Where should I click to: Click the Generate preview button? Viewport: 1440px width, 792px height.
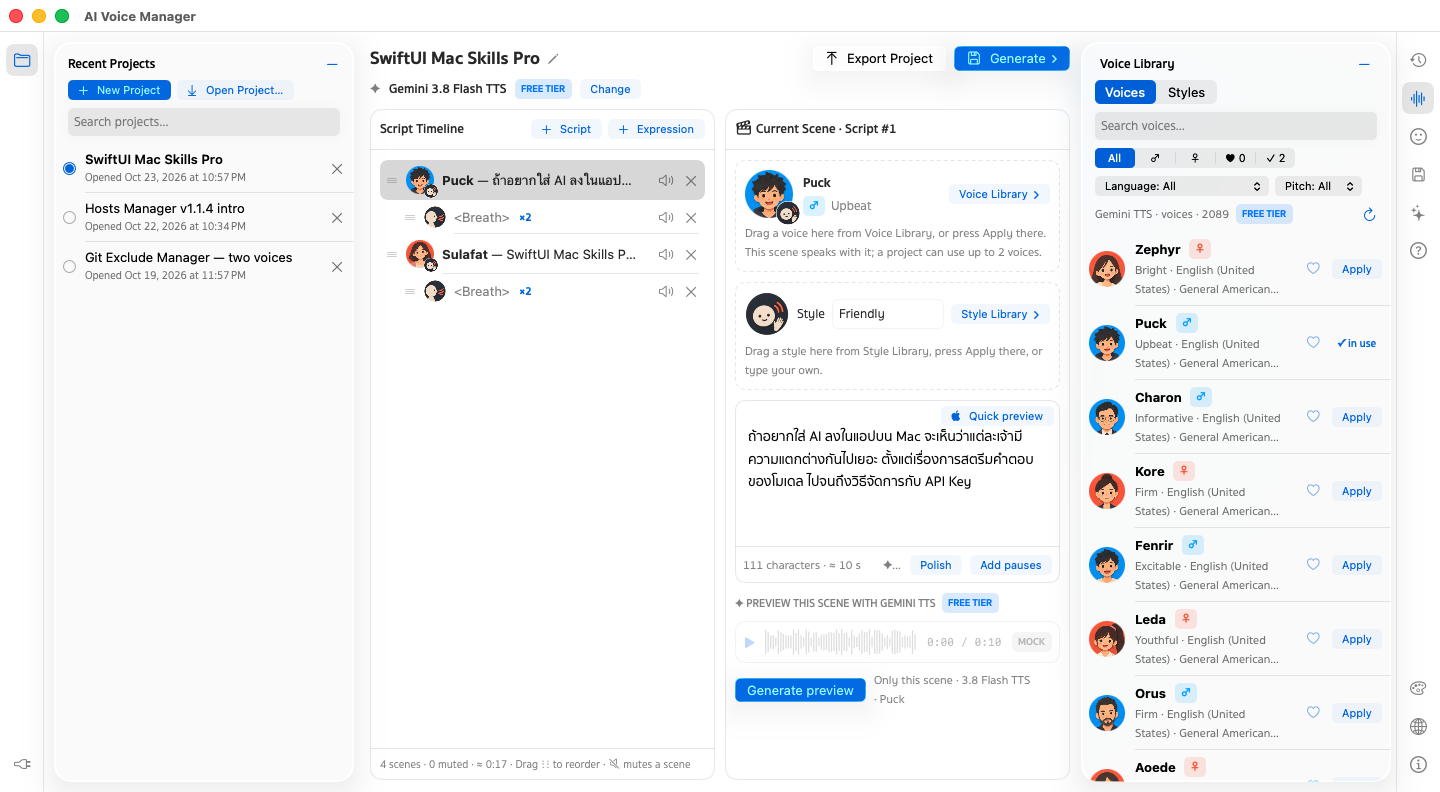pos(800,690)
